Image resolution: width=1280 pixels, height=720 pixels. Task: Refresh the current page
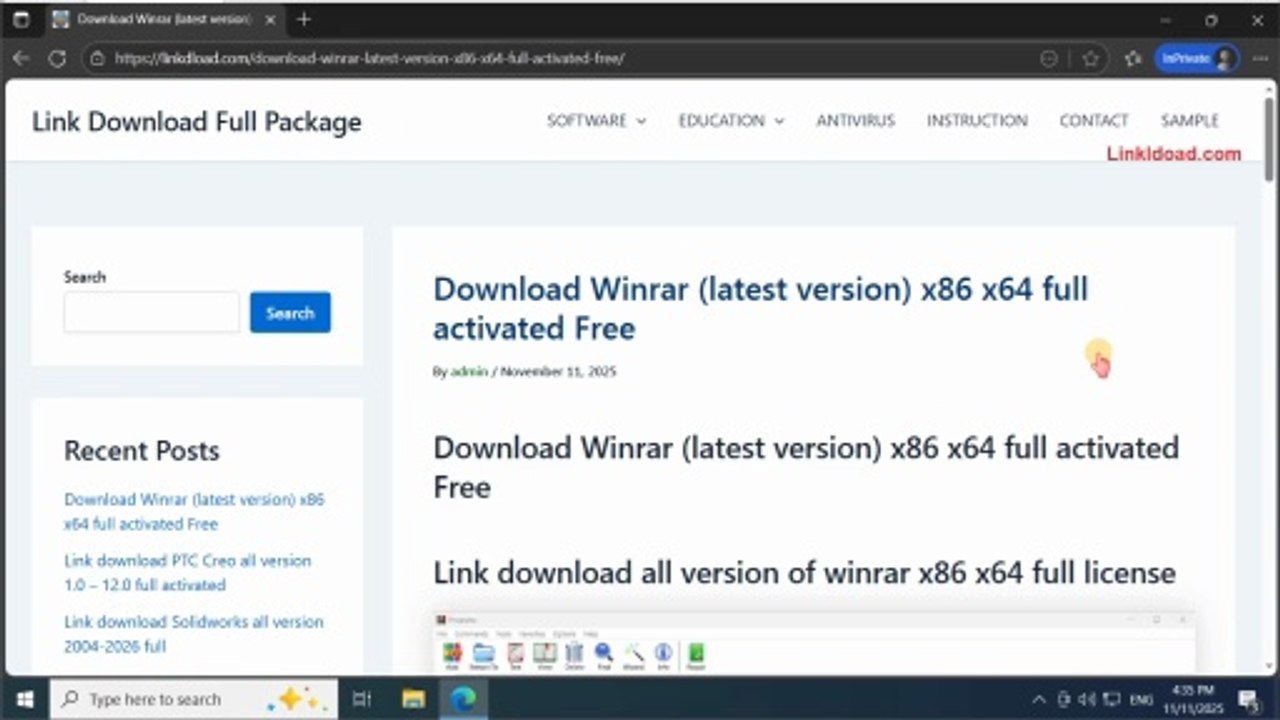pos(57,58)
